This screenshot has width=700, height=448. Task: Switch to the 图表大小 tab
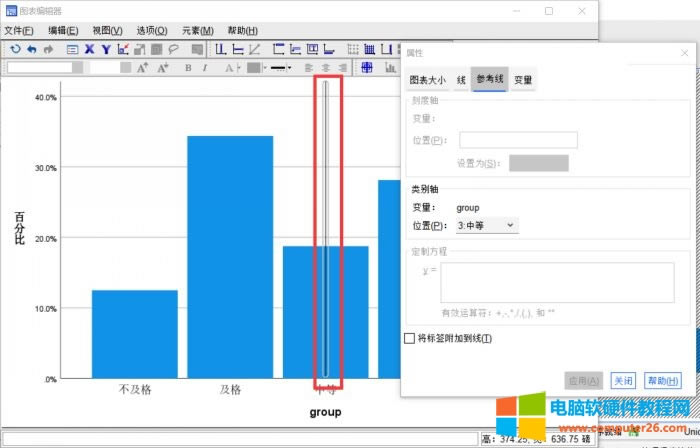pos(427,79)
